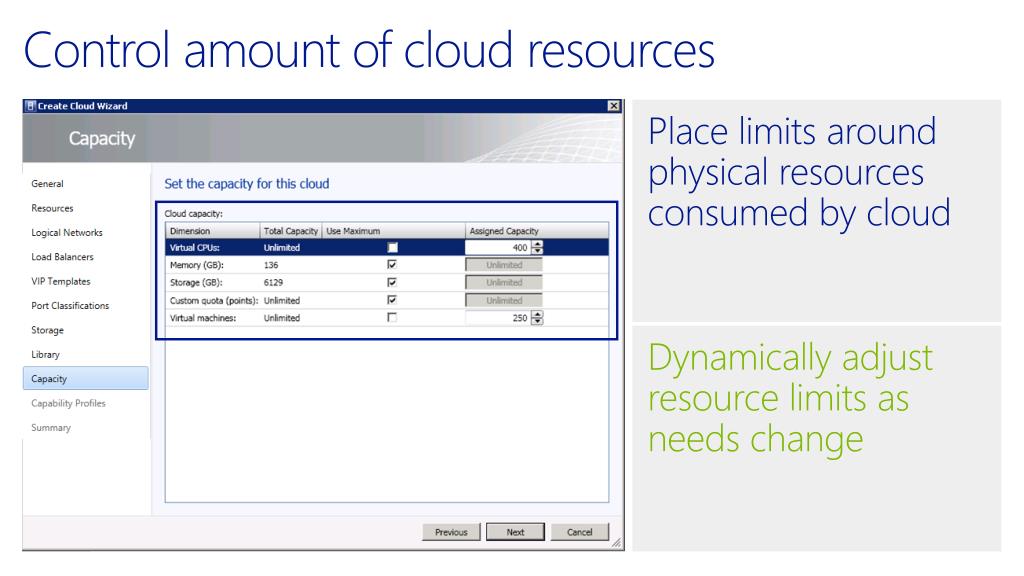
Task: Uncheck Use Maximum for Memory (GB)
Action: tap(392, 264)
